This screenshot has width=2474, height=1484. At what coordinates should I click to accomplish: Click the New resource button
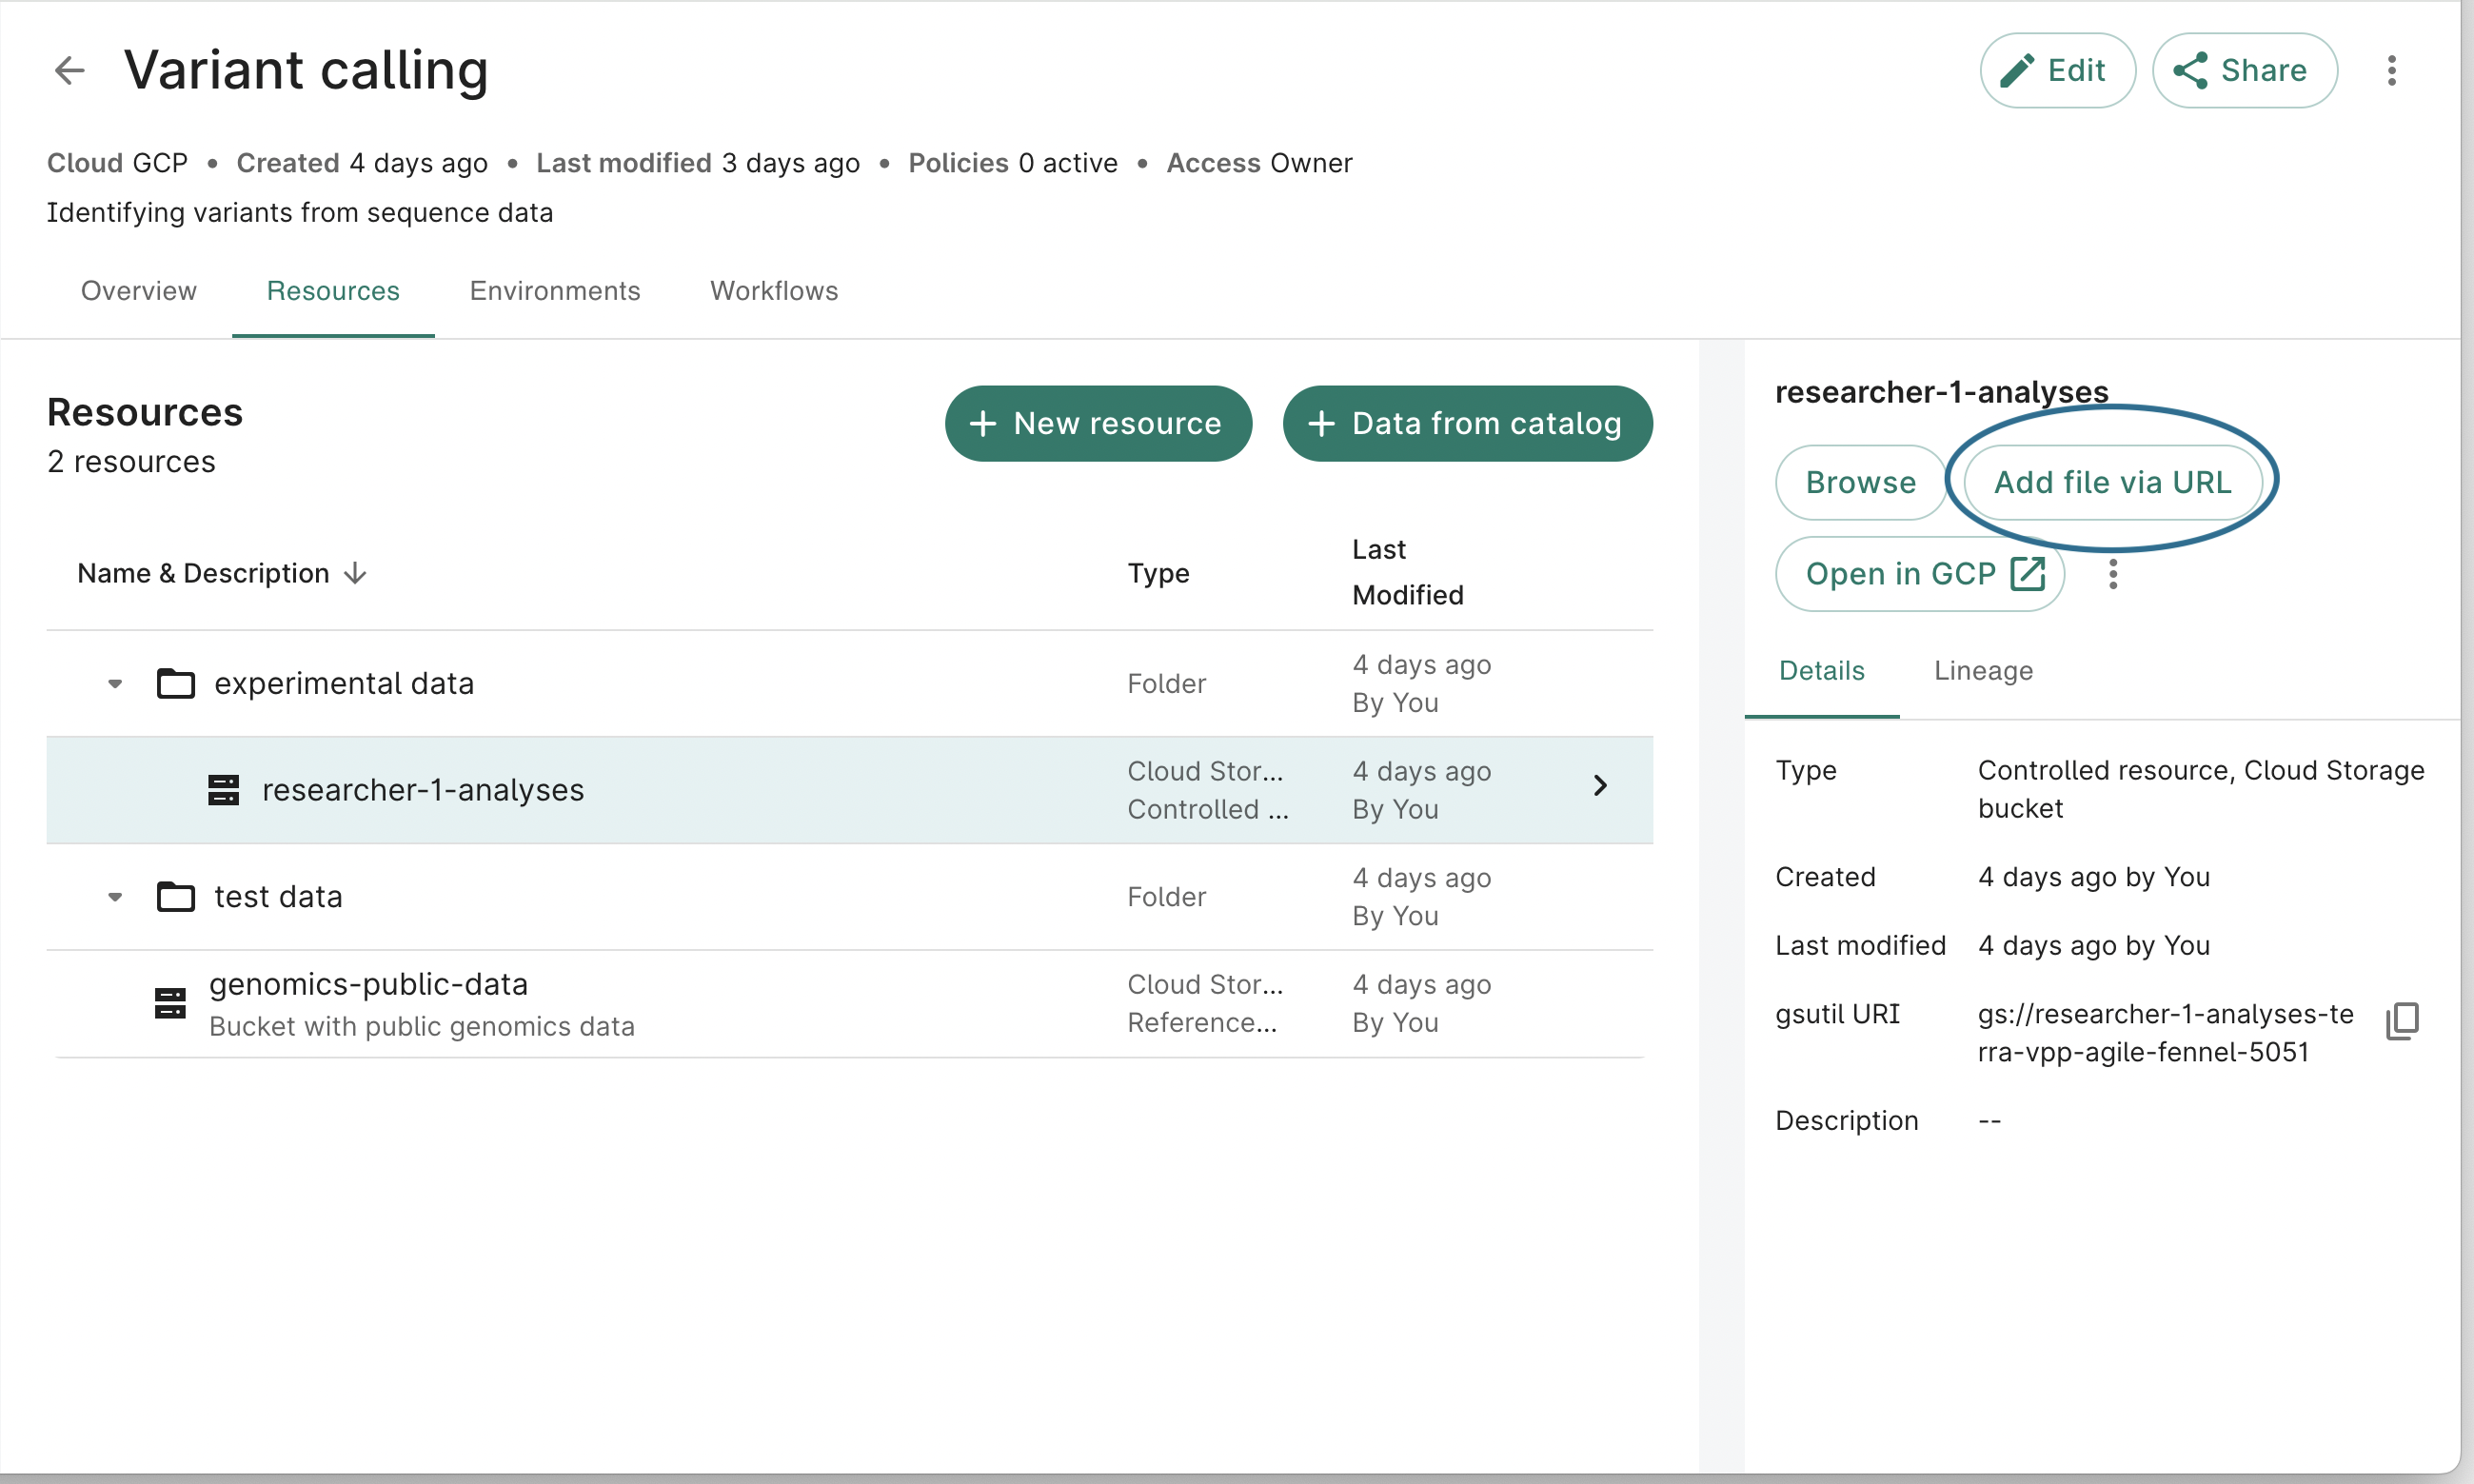tap(1098, 423)
